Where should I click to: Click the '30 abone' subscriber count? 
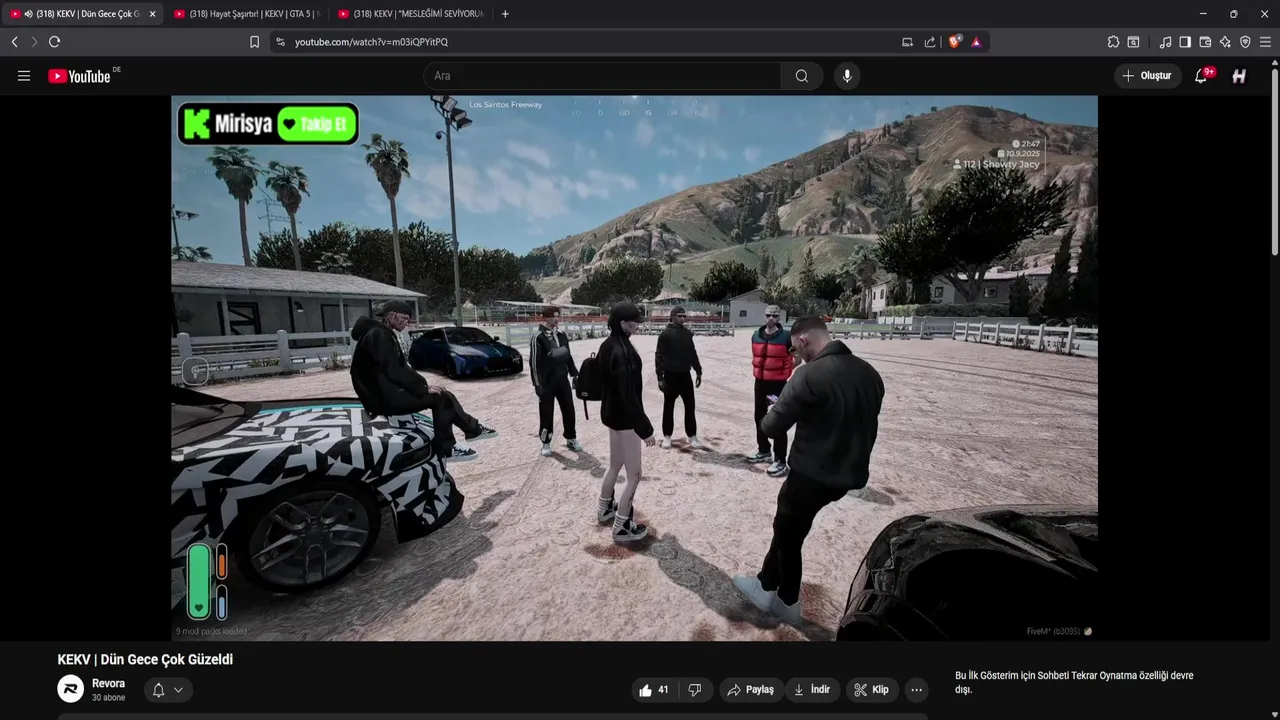click(x=108, y=698)
